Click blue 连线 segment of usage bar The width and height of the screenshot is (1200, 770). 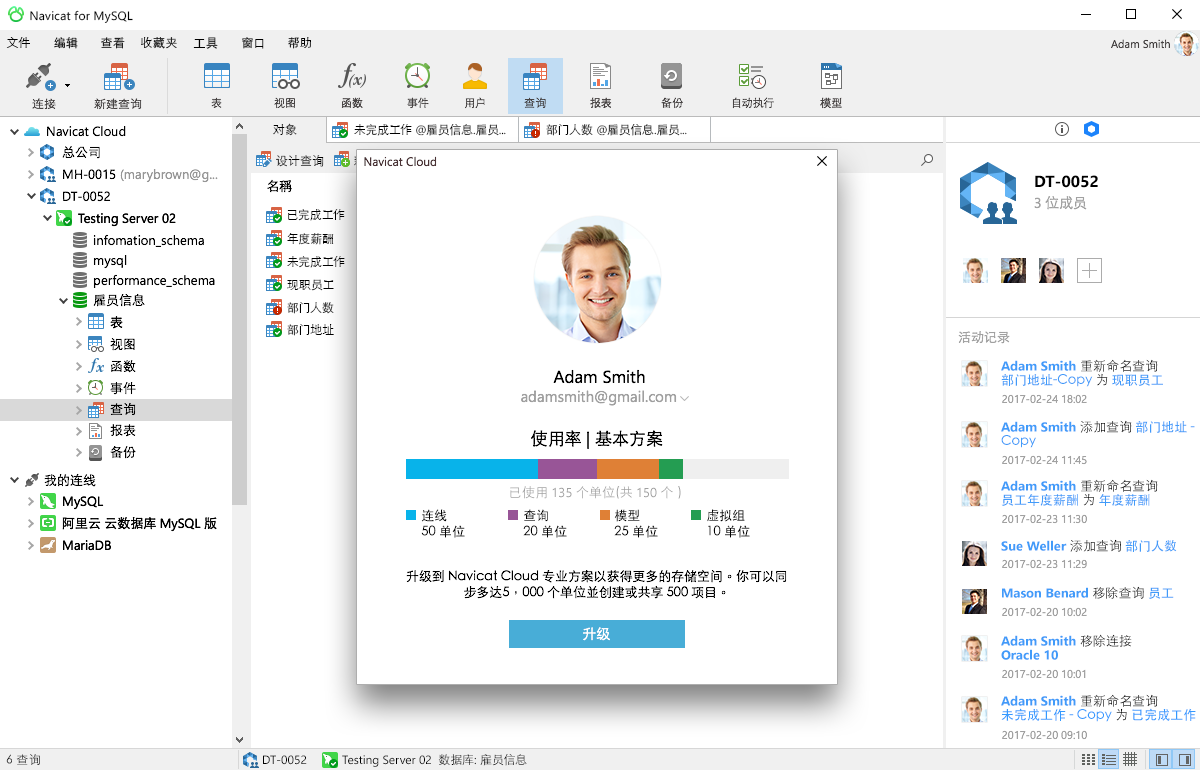coord(472,469)
